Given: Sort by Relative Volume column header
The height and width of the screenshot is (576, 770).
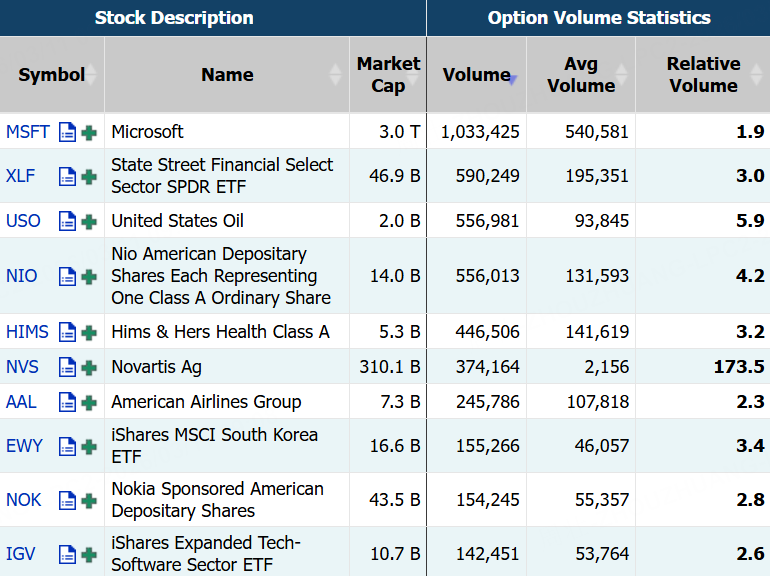Looking at the screenshot, I should 702,75.
